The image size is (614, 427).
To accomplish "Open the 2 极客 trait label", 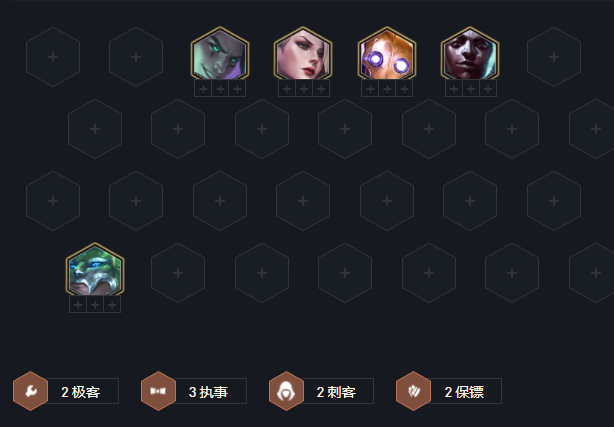I will [81, 391].
